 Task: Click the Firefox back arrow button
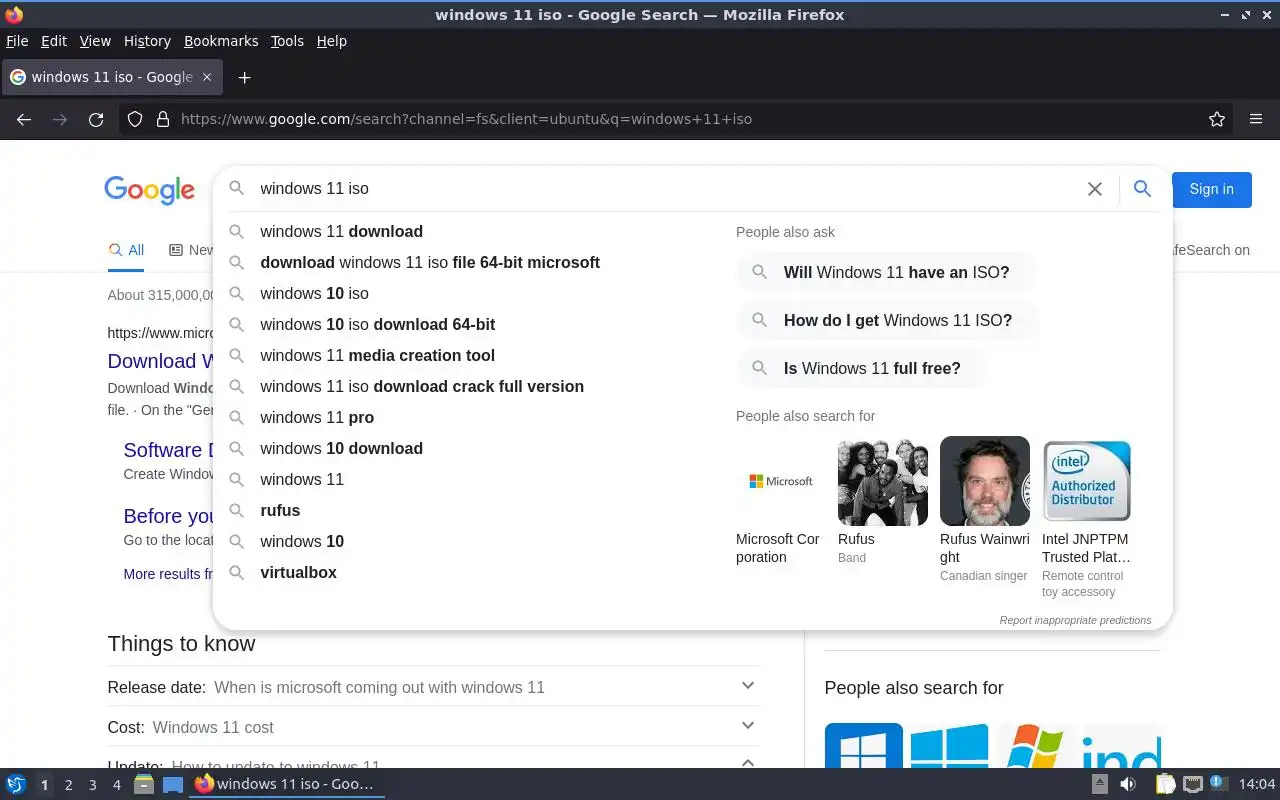pos(24,119)
